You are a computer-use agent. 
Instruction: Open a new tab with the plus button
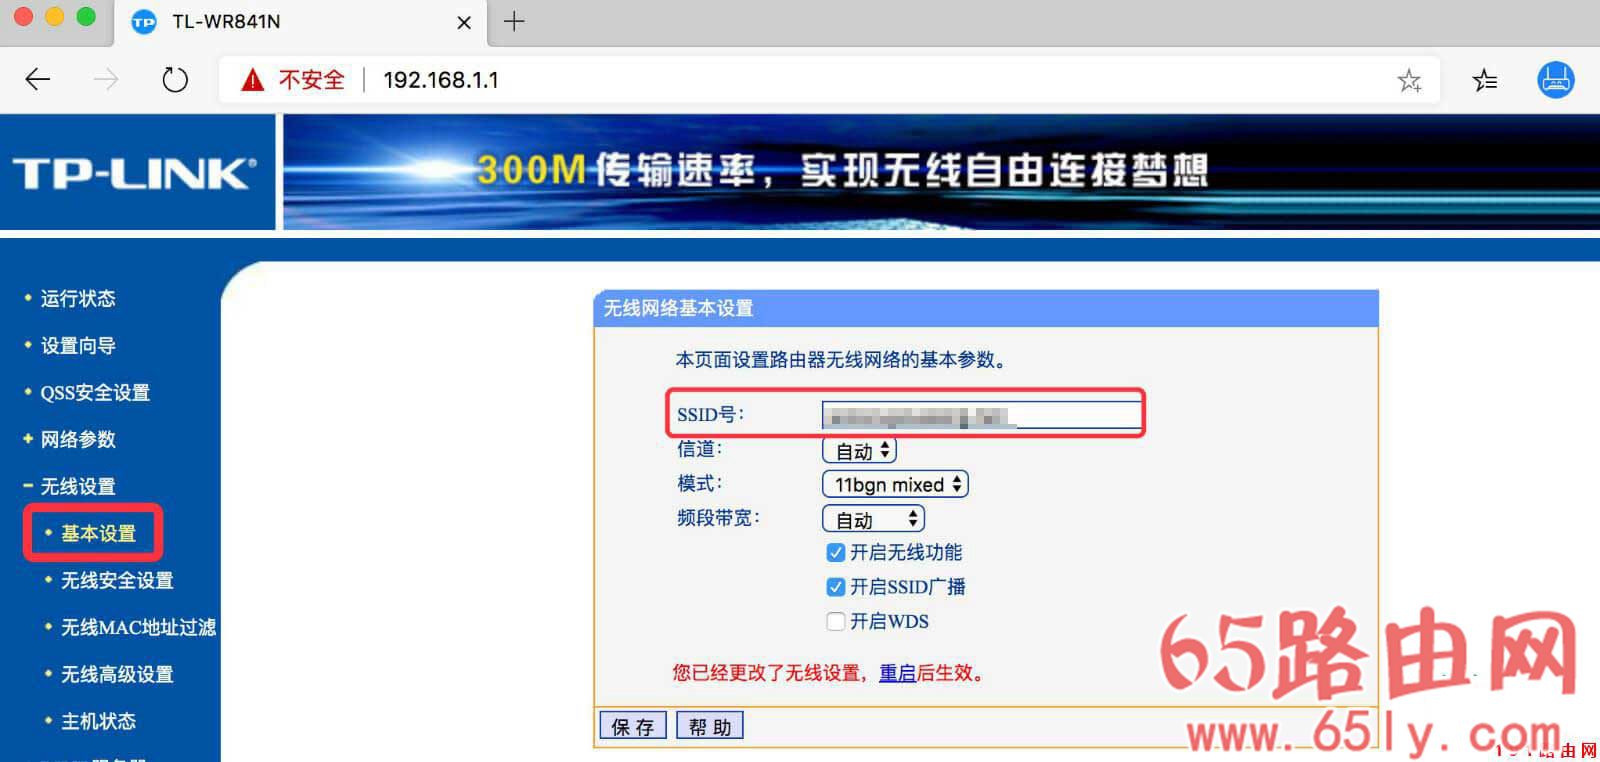514,21
